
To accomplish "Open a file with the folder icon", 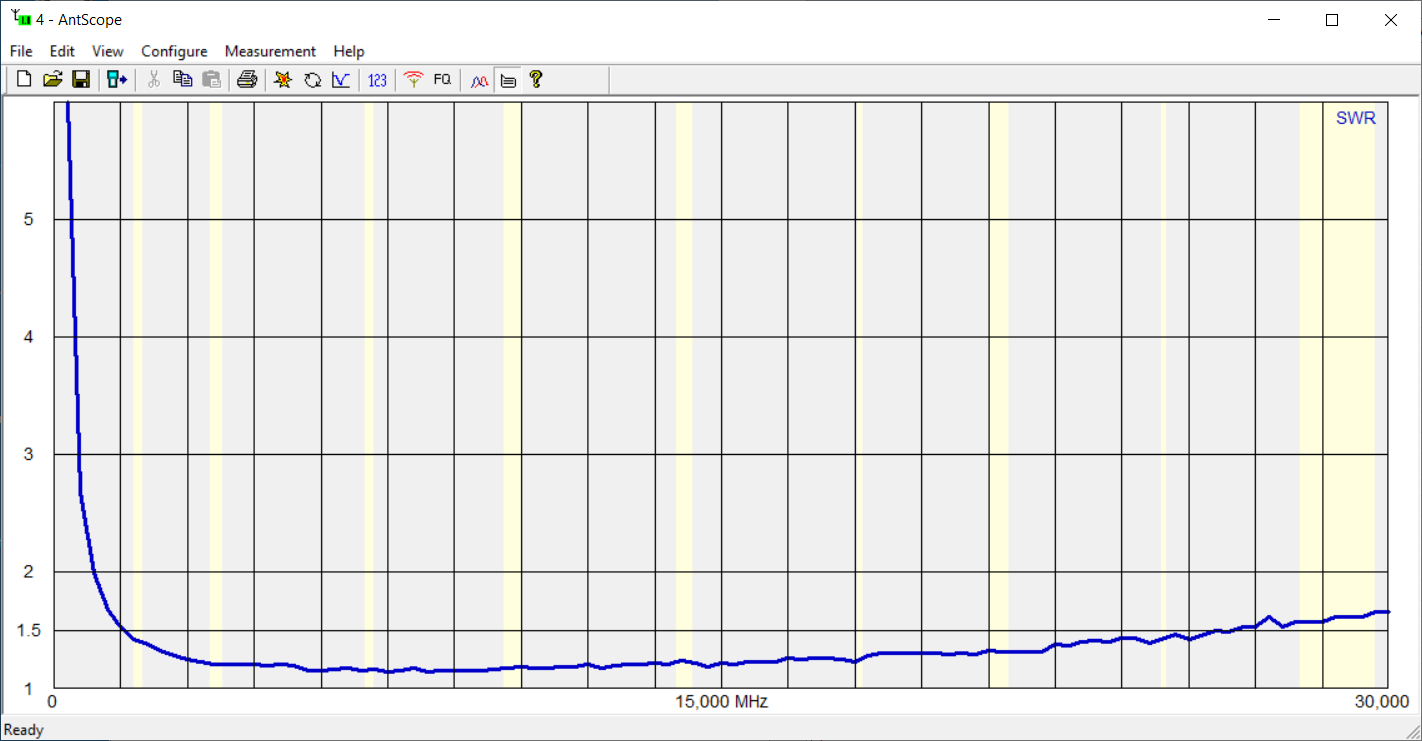I will coord(53,80).
